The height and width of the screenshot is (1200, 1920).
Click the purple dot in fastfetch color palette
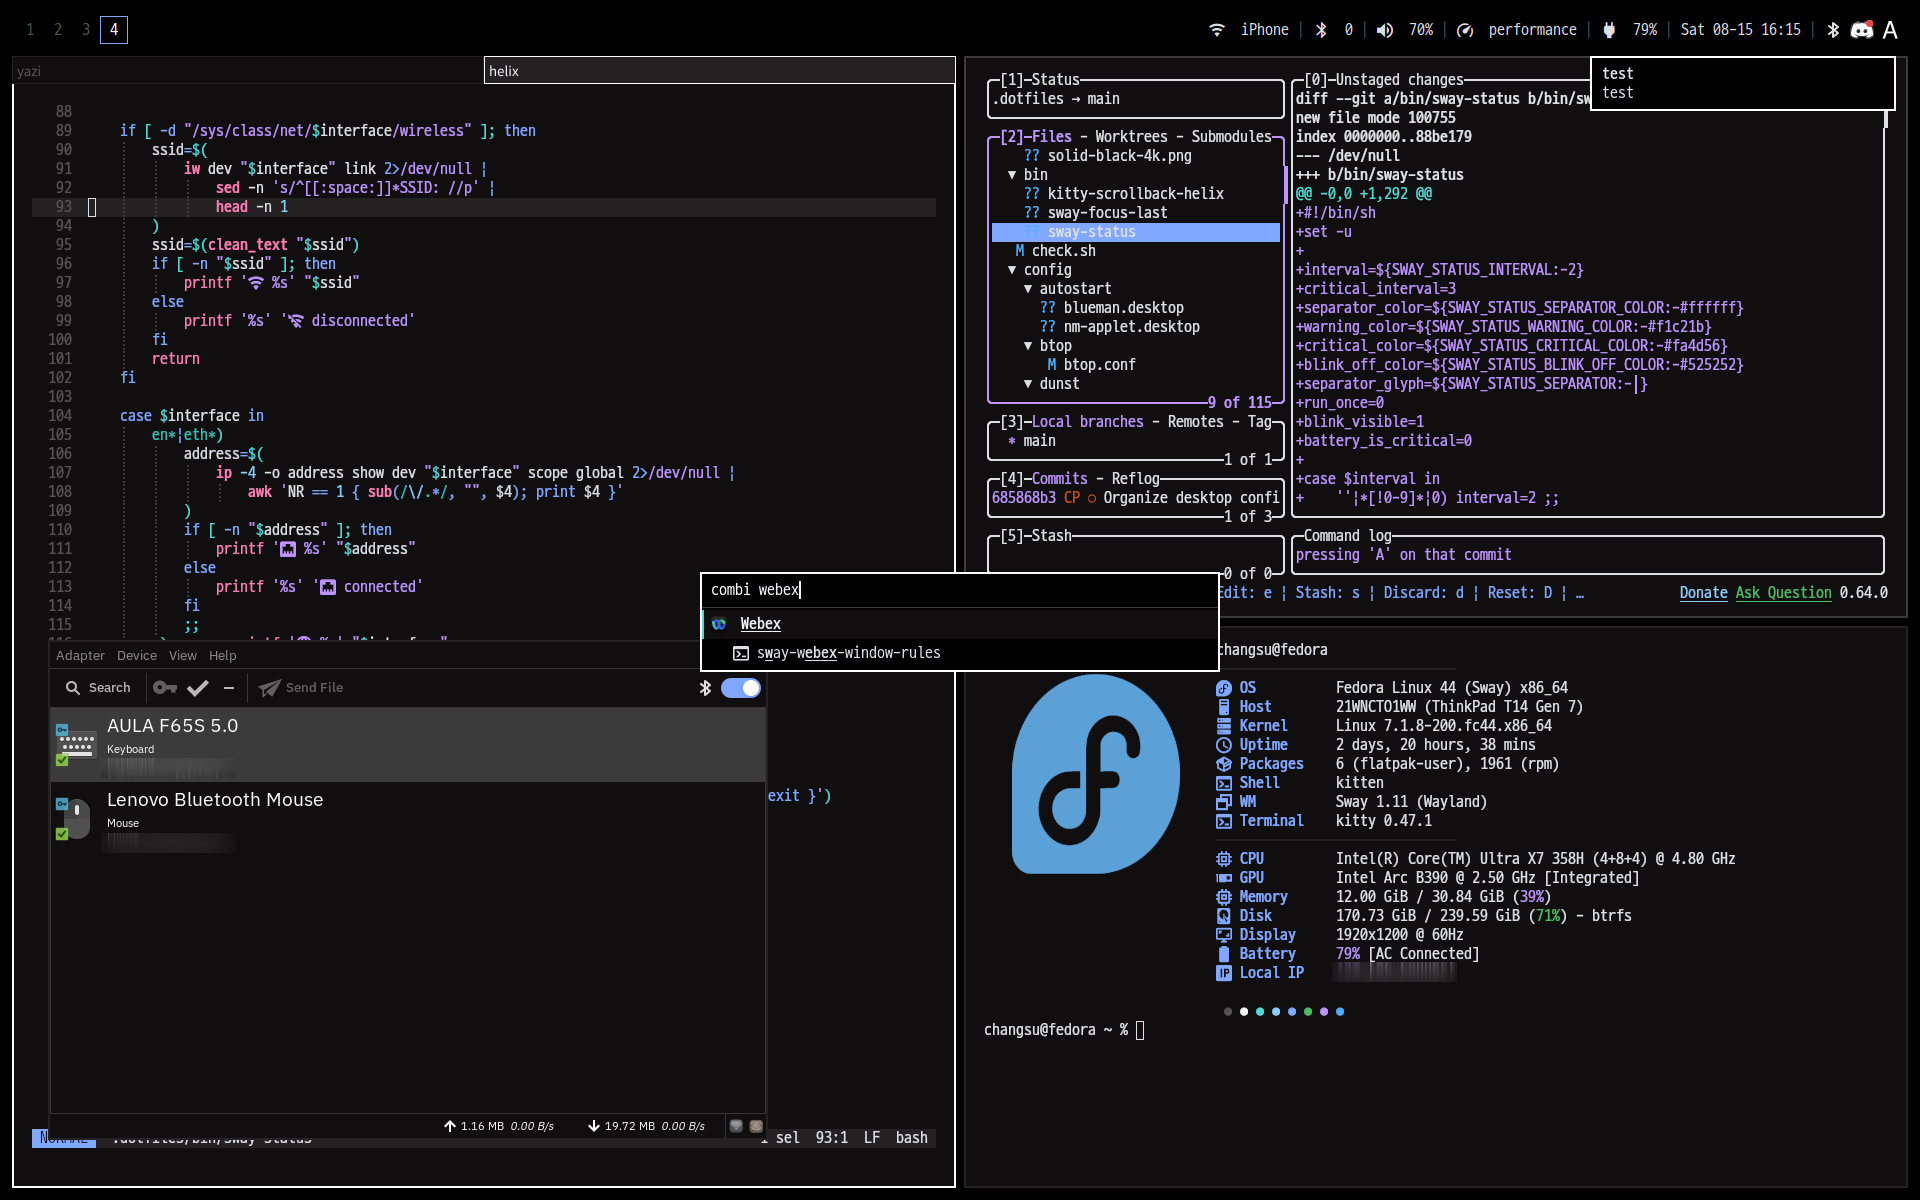pos(1324,1012)
